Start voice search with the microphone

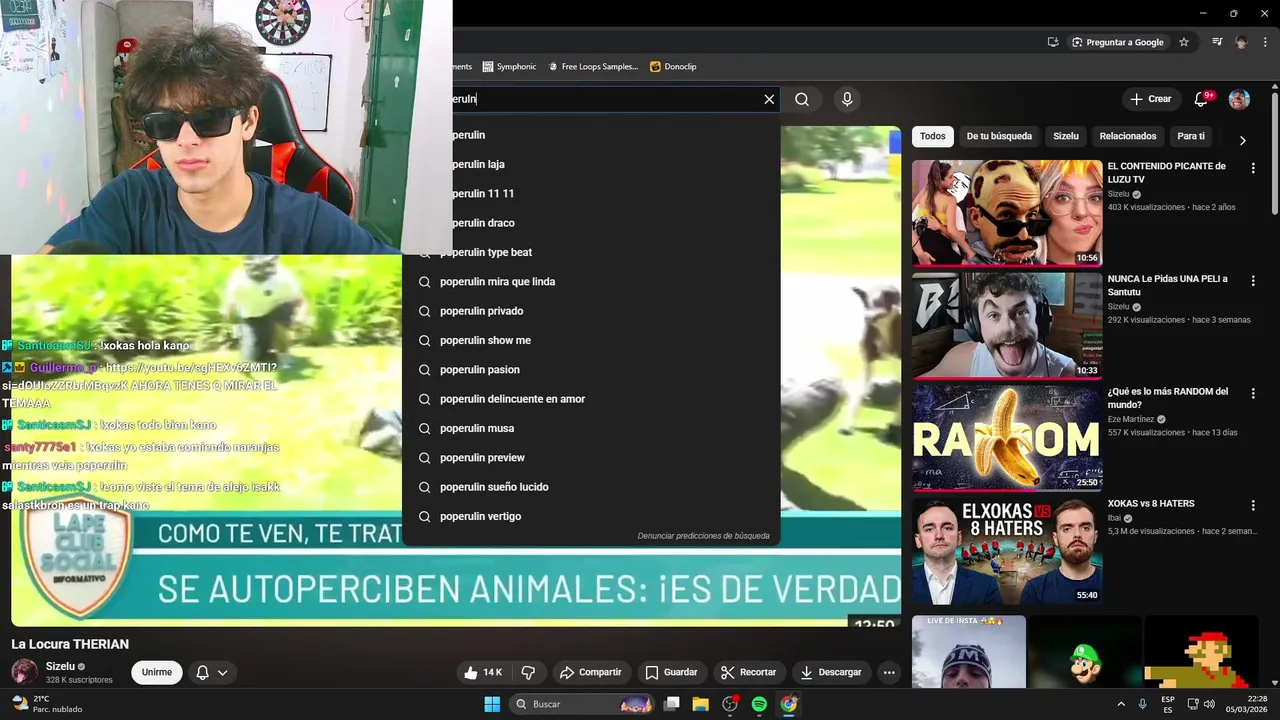pos(847,99)
